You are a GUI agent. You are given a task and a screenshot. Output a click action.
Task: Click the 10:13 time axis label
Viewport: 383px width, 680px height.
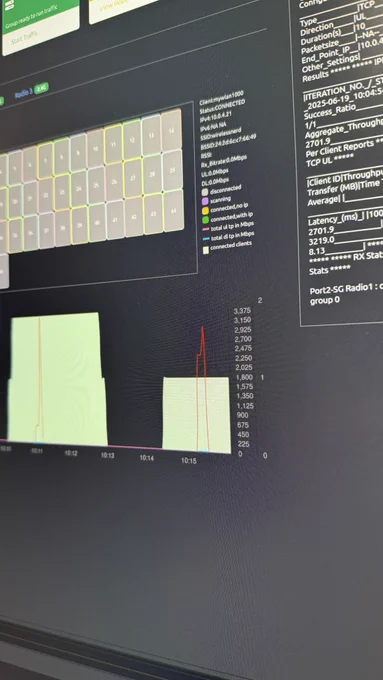[x=108, y=455]
